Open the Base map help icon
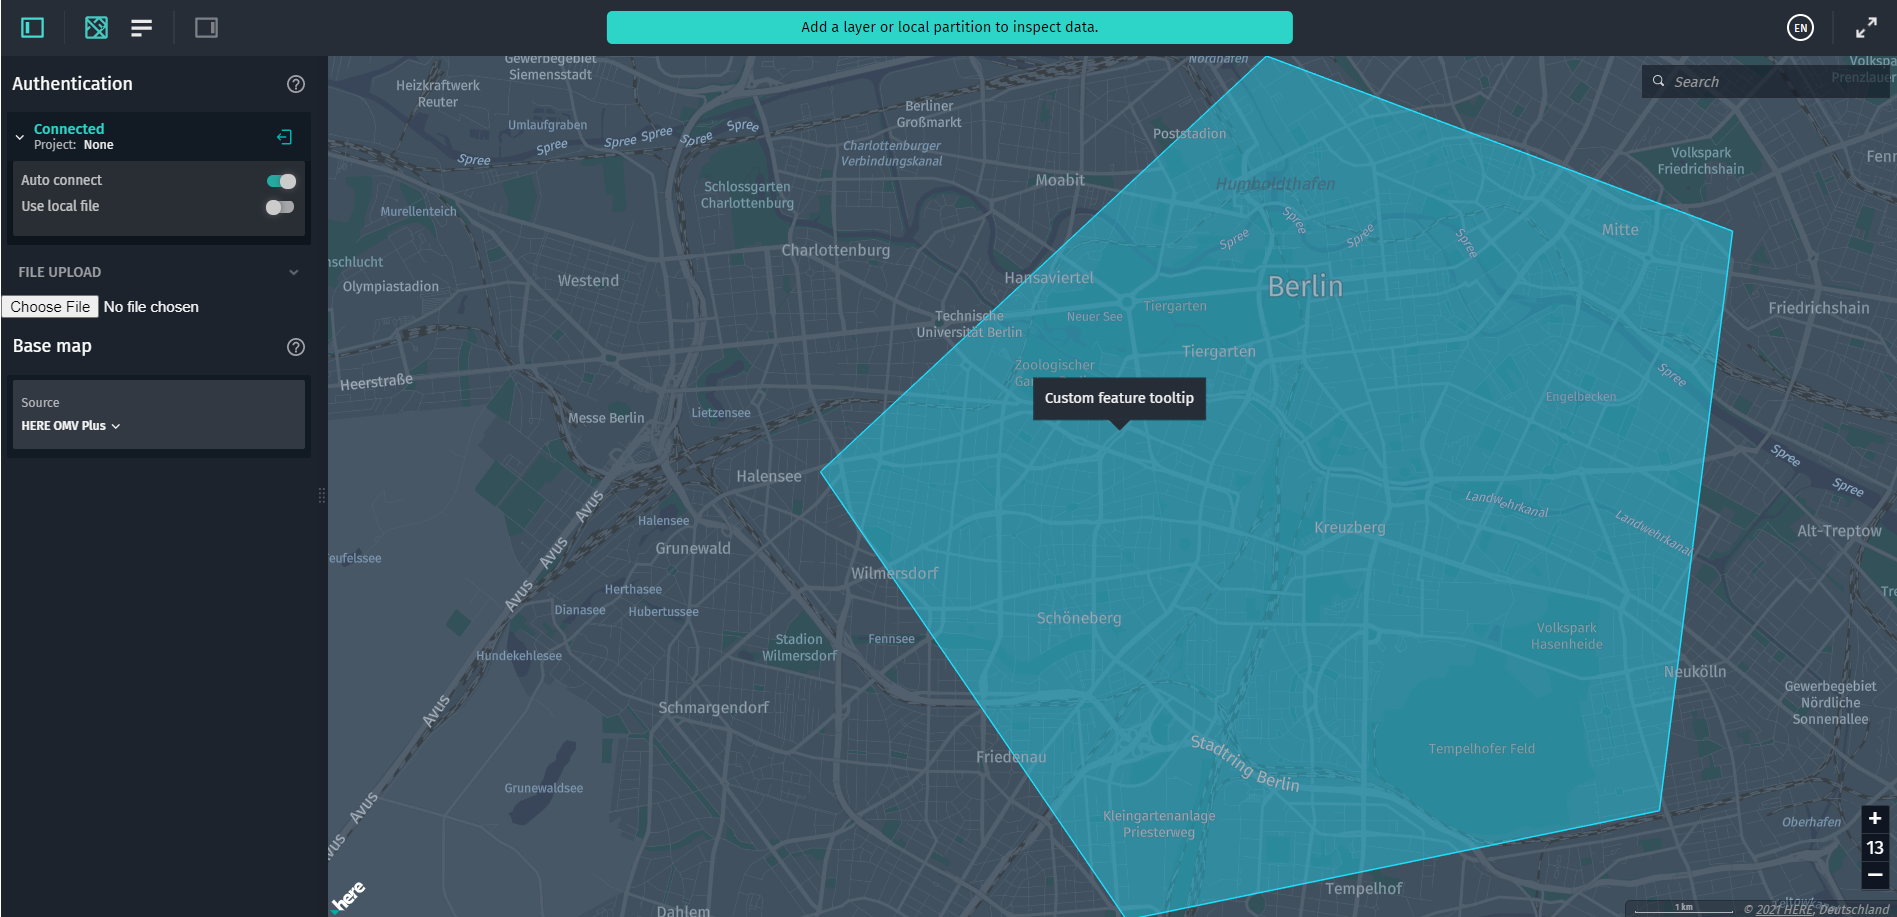 [x=295, y=347]
